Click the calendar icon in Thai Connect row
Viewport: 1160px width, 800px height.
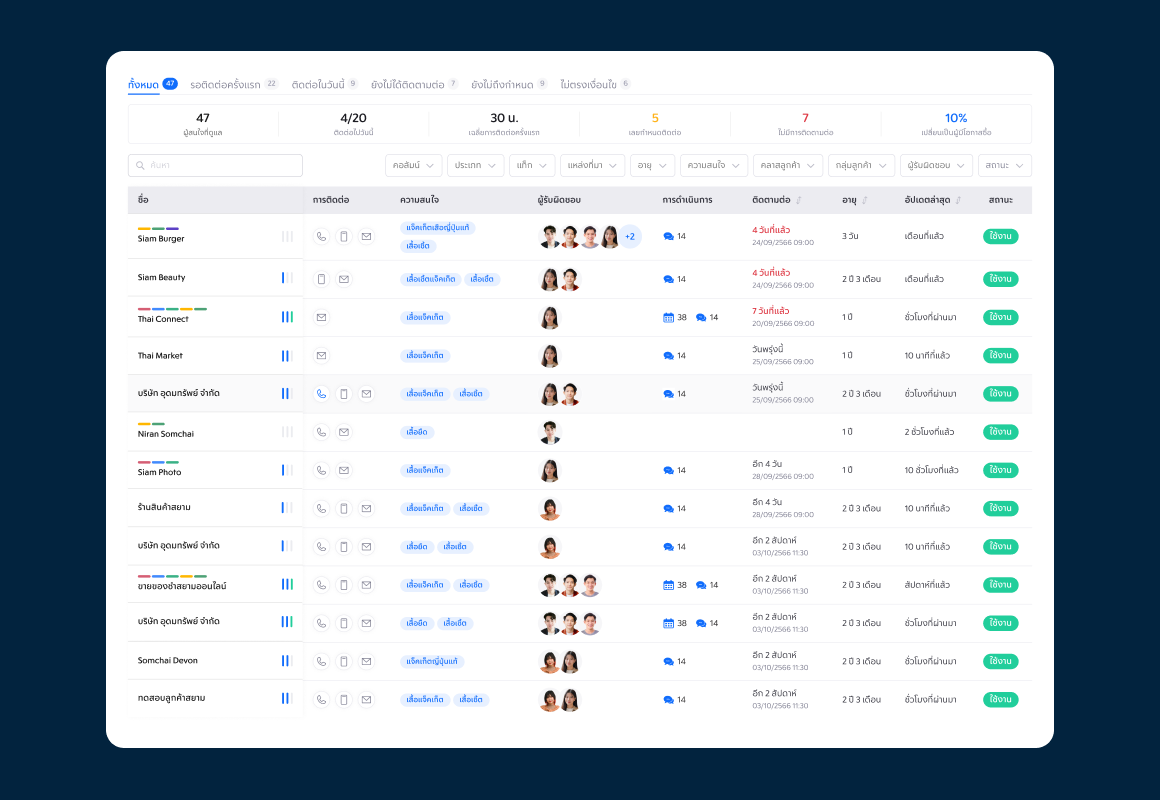668,317
